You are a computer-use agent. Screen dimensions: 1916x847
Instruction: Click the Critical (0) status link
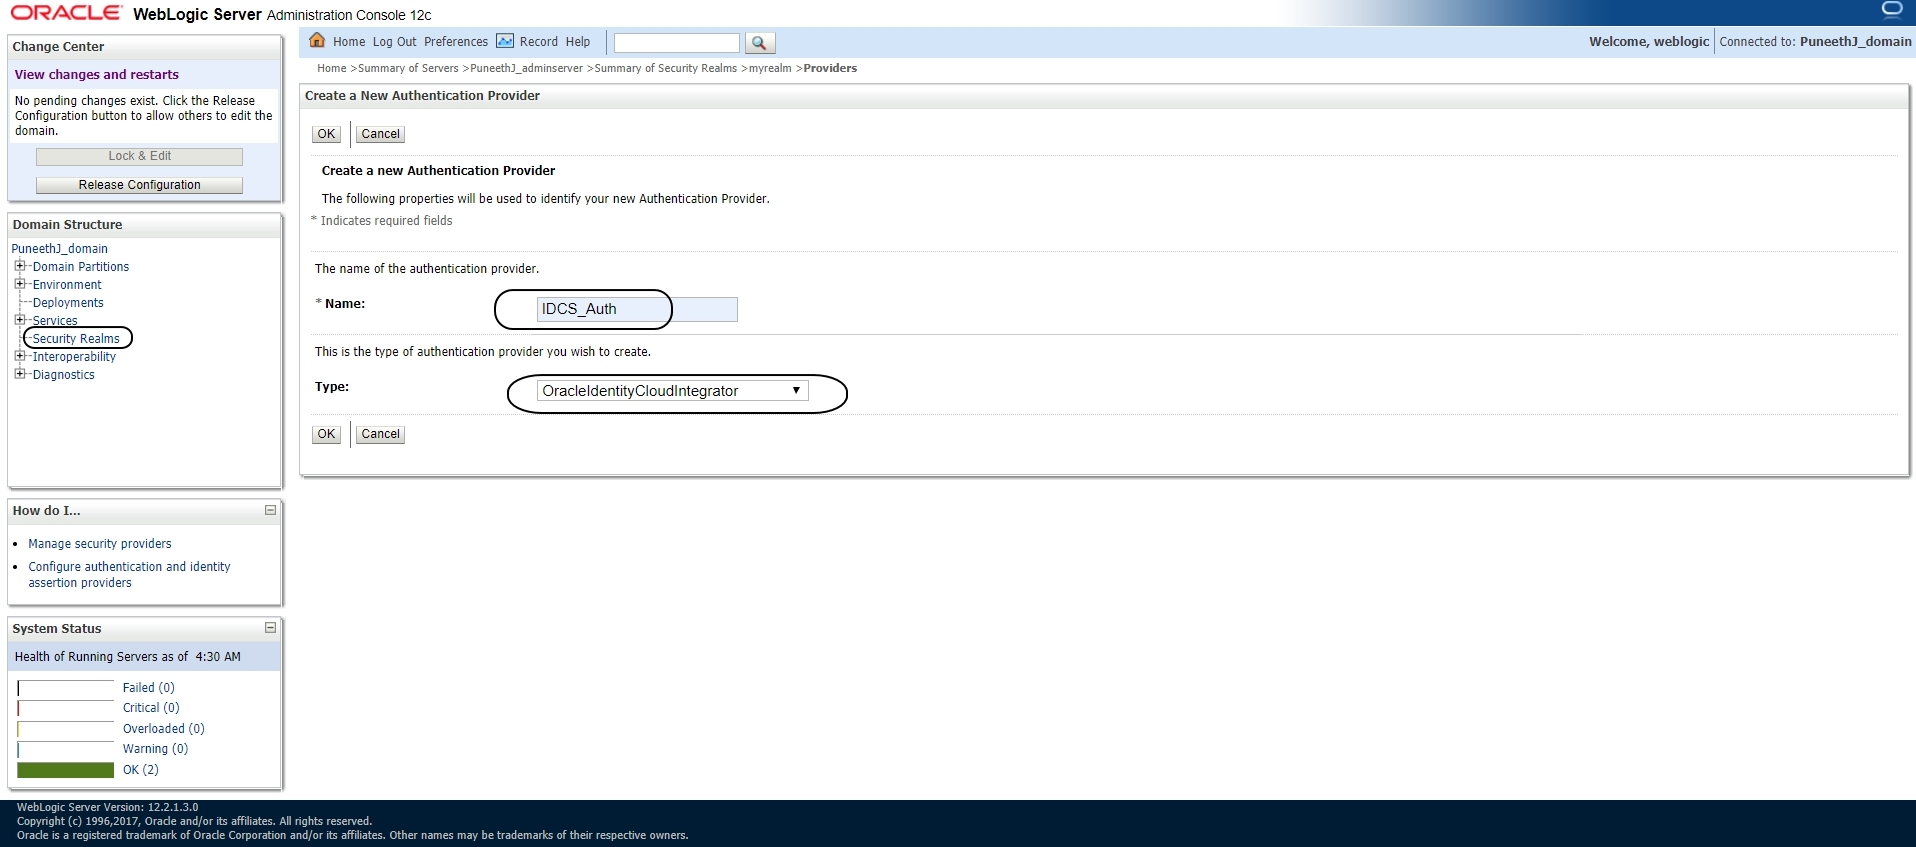tap(151, 708)
